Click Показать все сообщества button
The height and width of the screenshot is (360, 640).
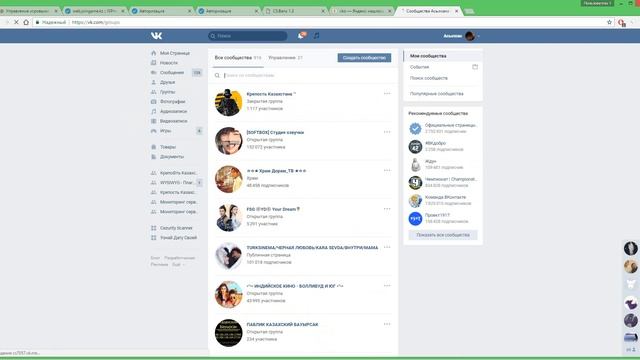(x=443, y=235)
